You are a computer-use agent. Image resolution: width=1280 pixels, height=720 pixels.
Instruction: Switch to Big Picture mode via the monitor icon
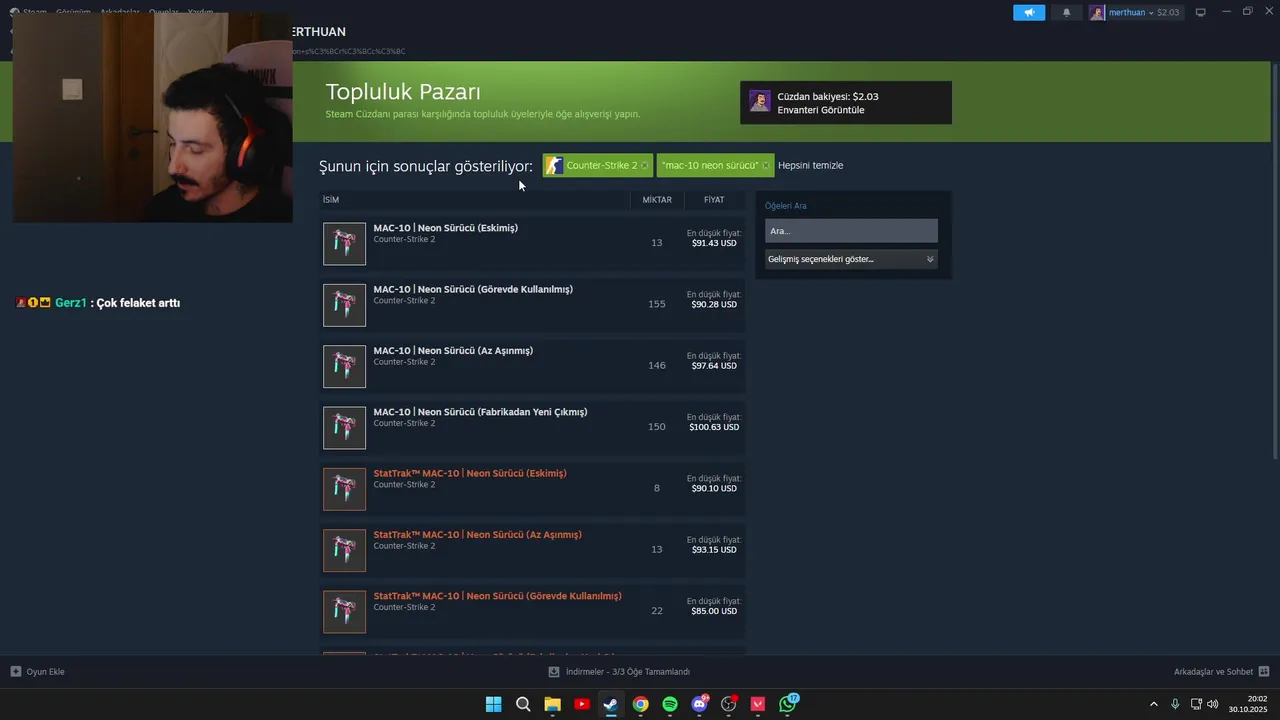(1201, 12)
